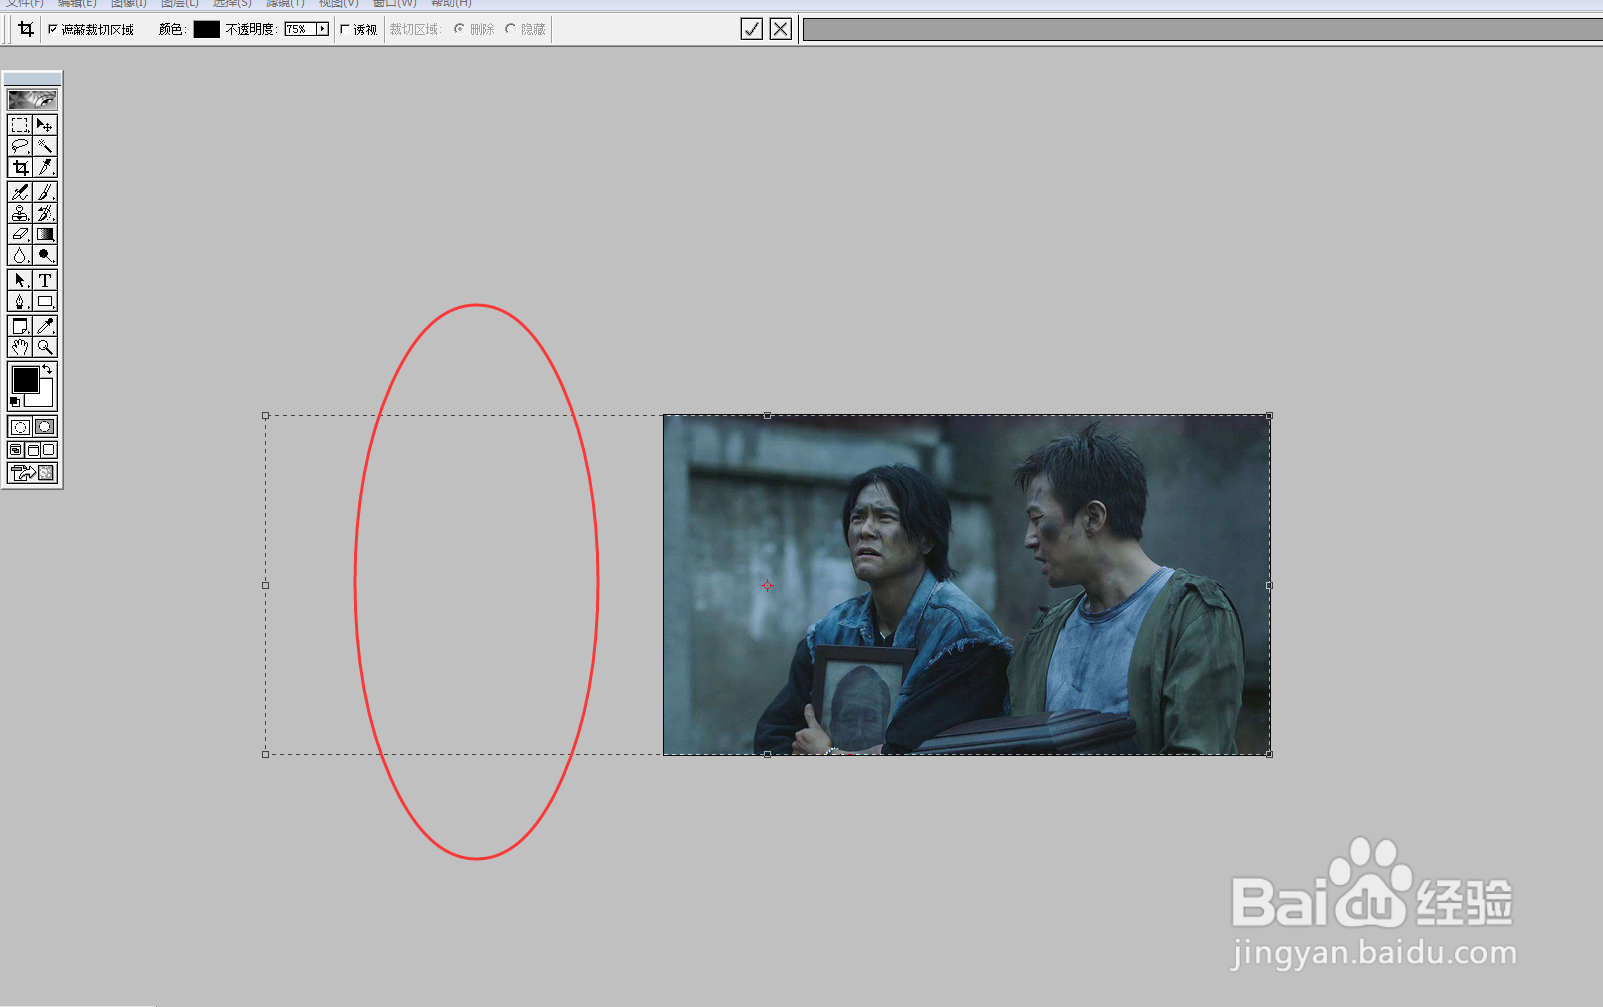Select the Move tool
This screenshot has height=1007, width=1603.
pyautogui.click(x=45, y=125)
